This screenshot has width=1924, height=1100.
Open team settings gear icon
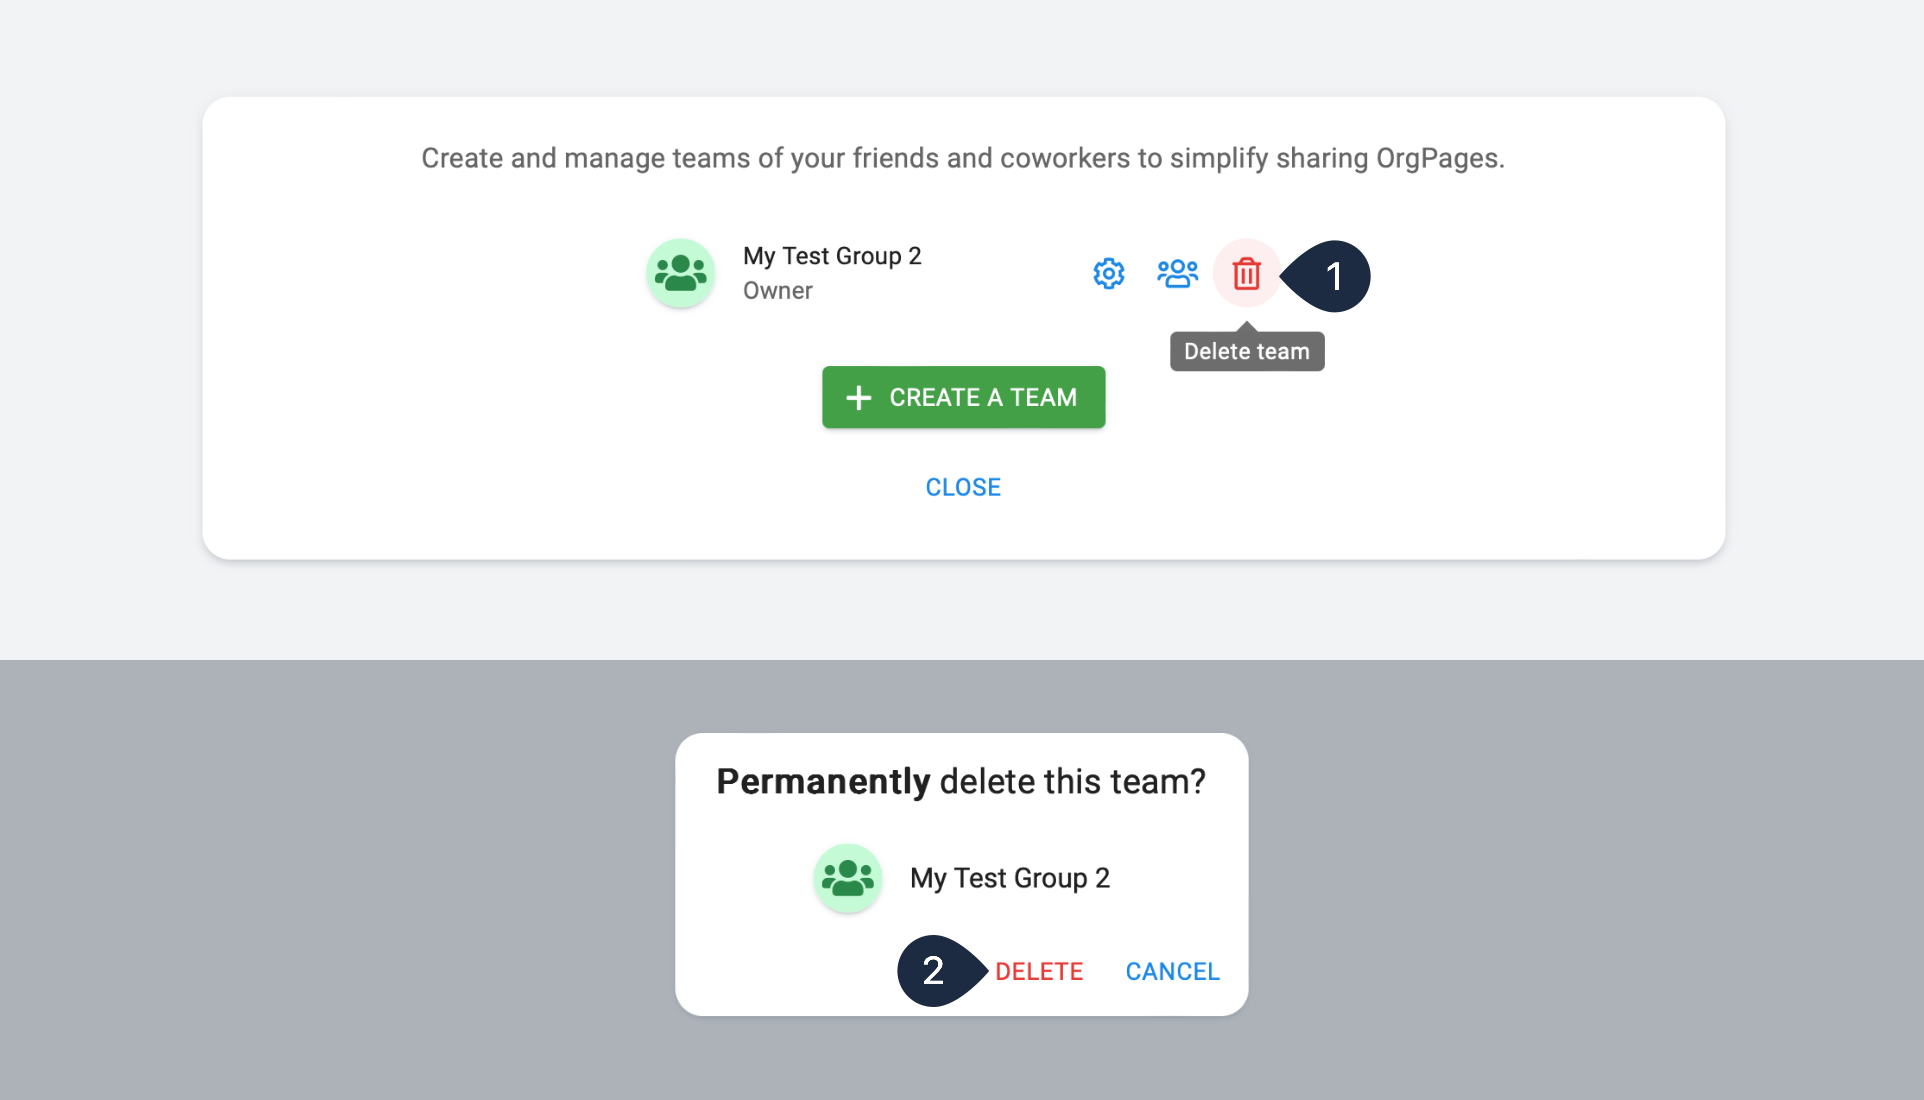pos(1108,273)
